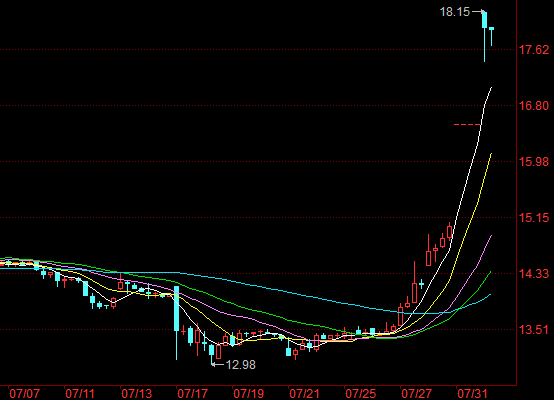The height and width of the screenshot is (400, 554).
Task: Click the 13.51 price axis label
Action: [x=534, y=330]
